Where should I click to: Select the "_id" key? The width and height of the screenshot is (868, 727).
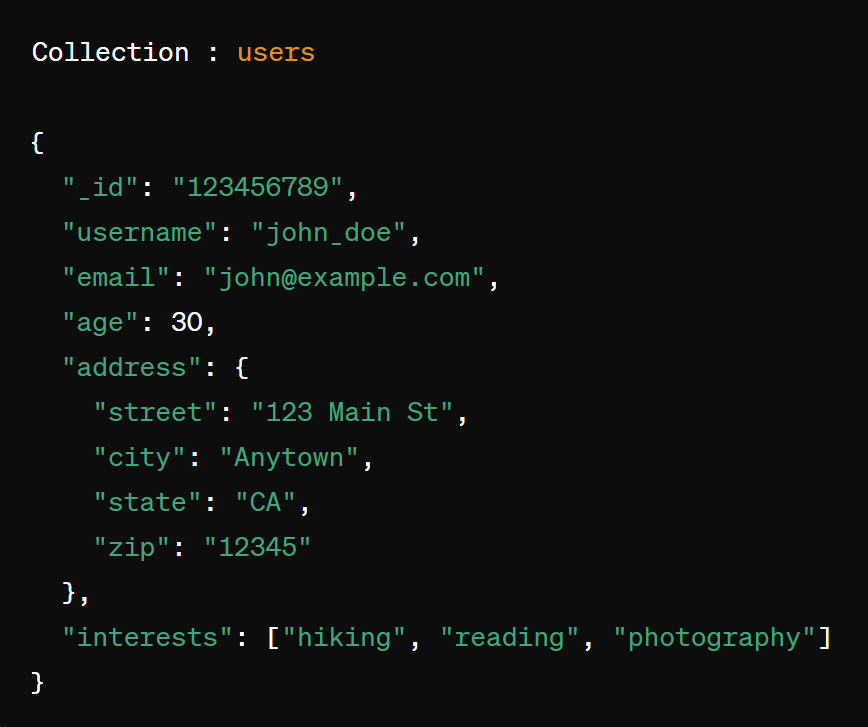click(100, 187)
